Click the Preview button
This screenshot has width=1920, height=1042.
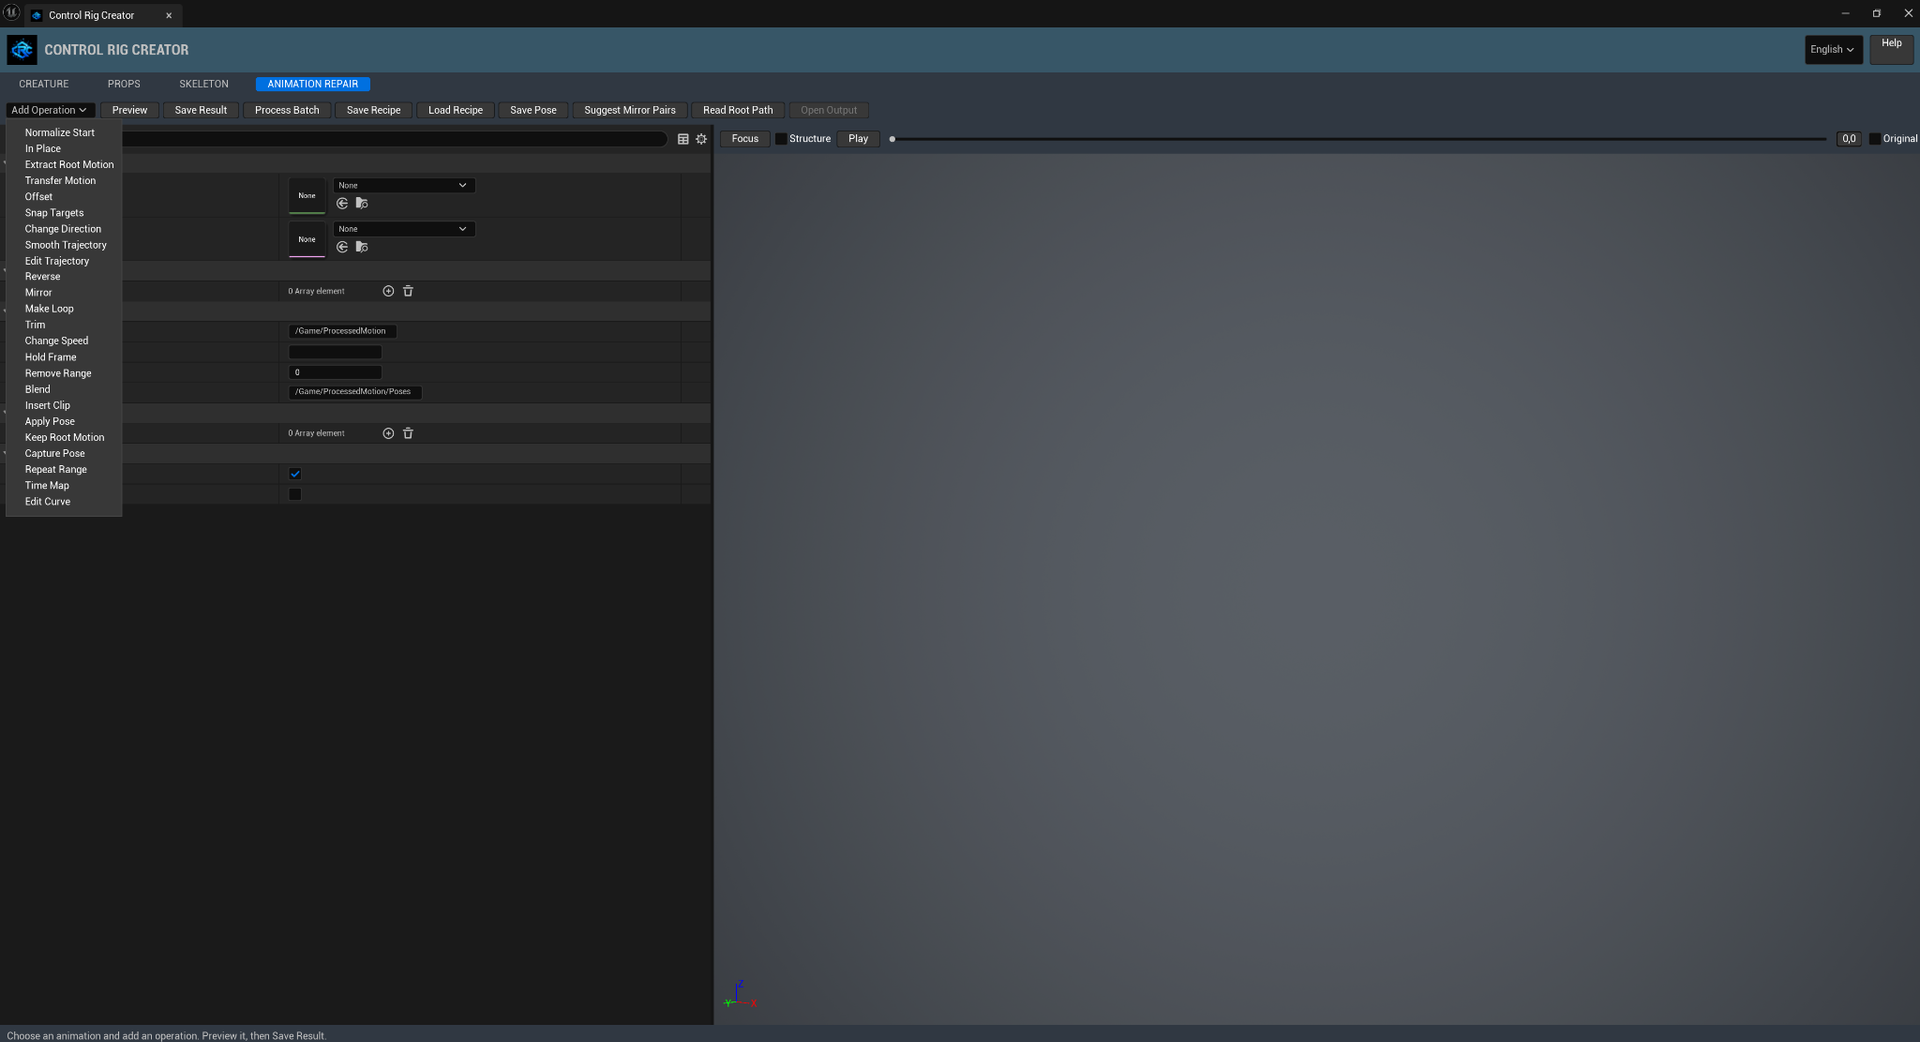point(129,110)
